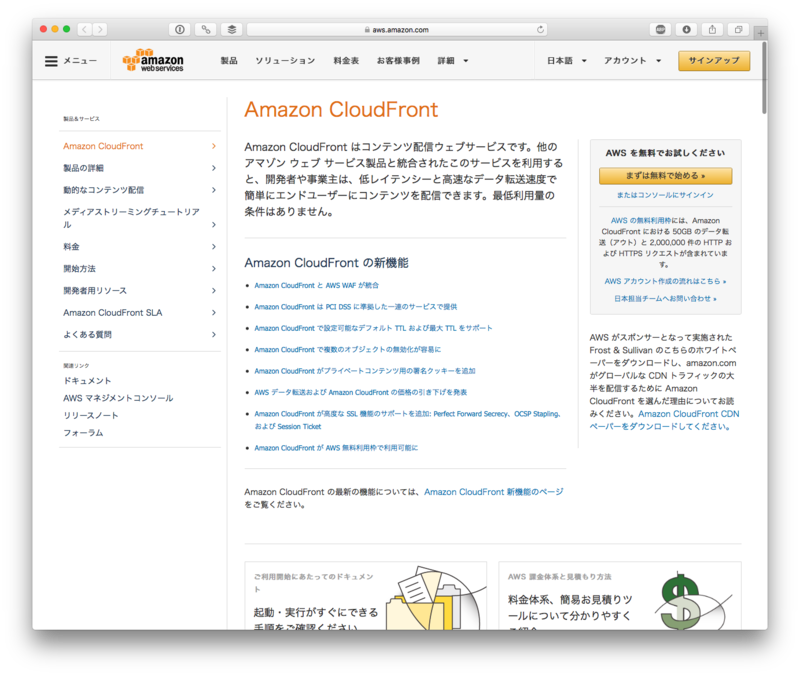Open the AWS の無料利用枠 link
This screenshot has width=800, height=676.
point(641,220)
